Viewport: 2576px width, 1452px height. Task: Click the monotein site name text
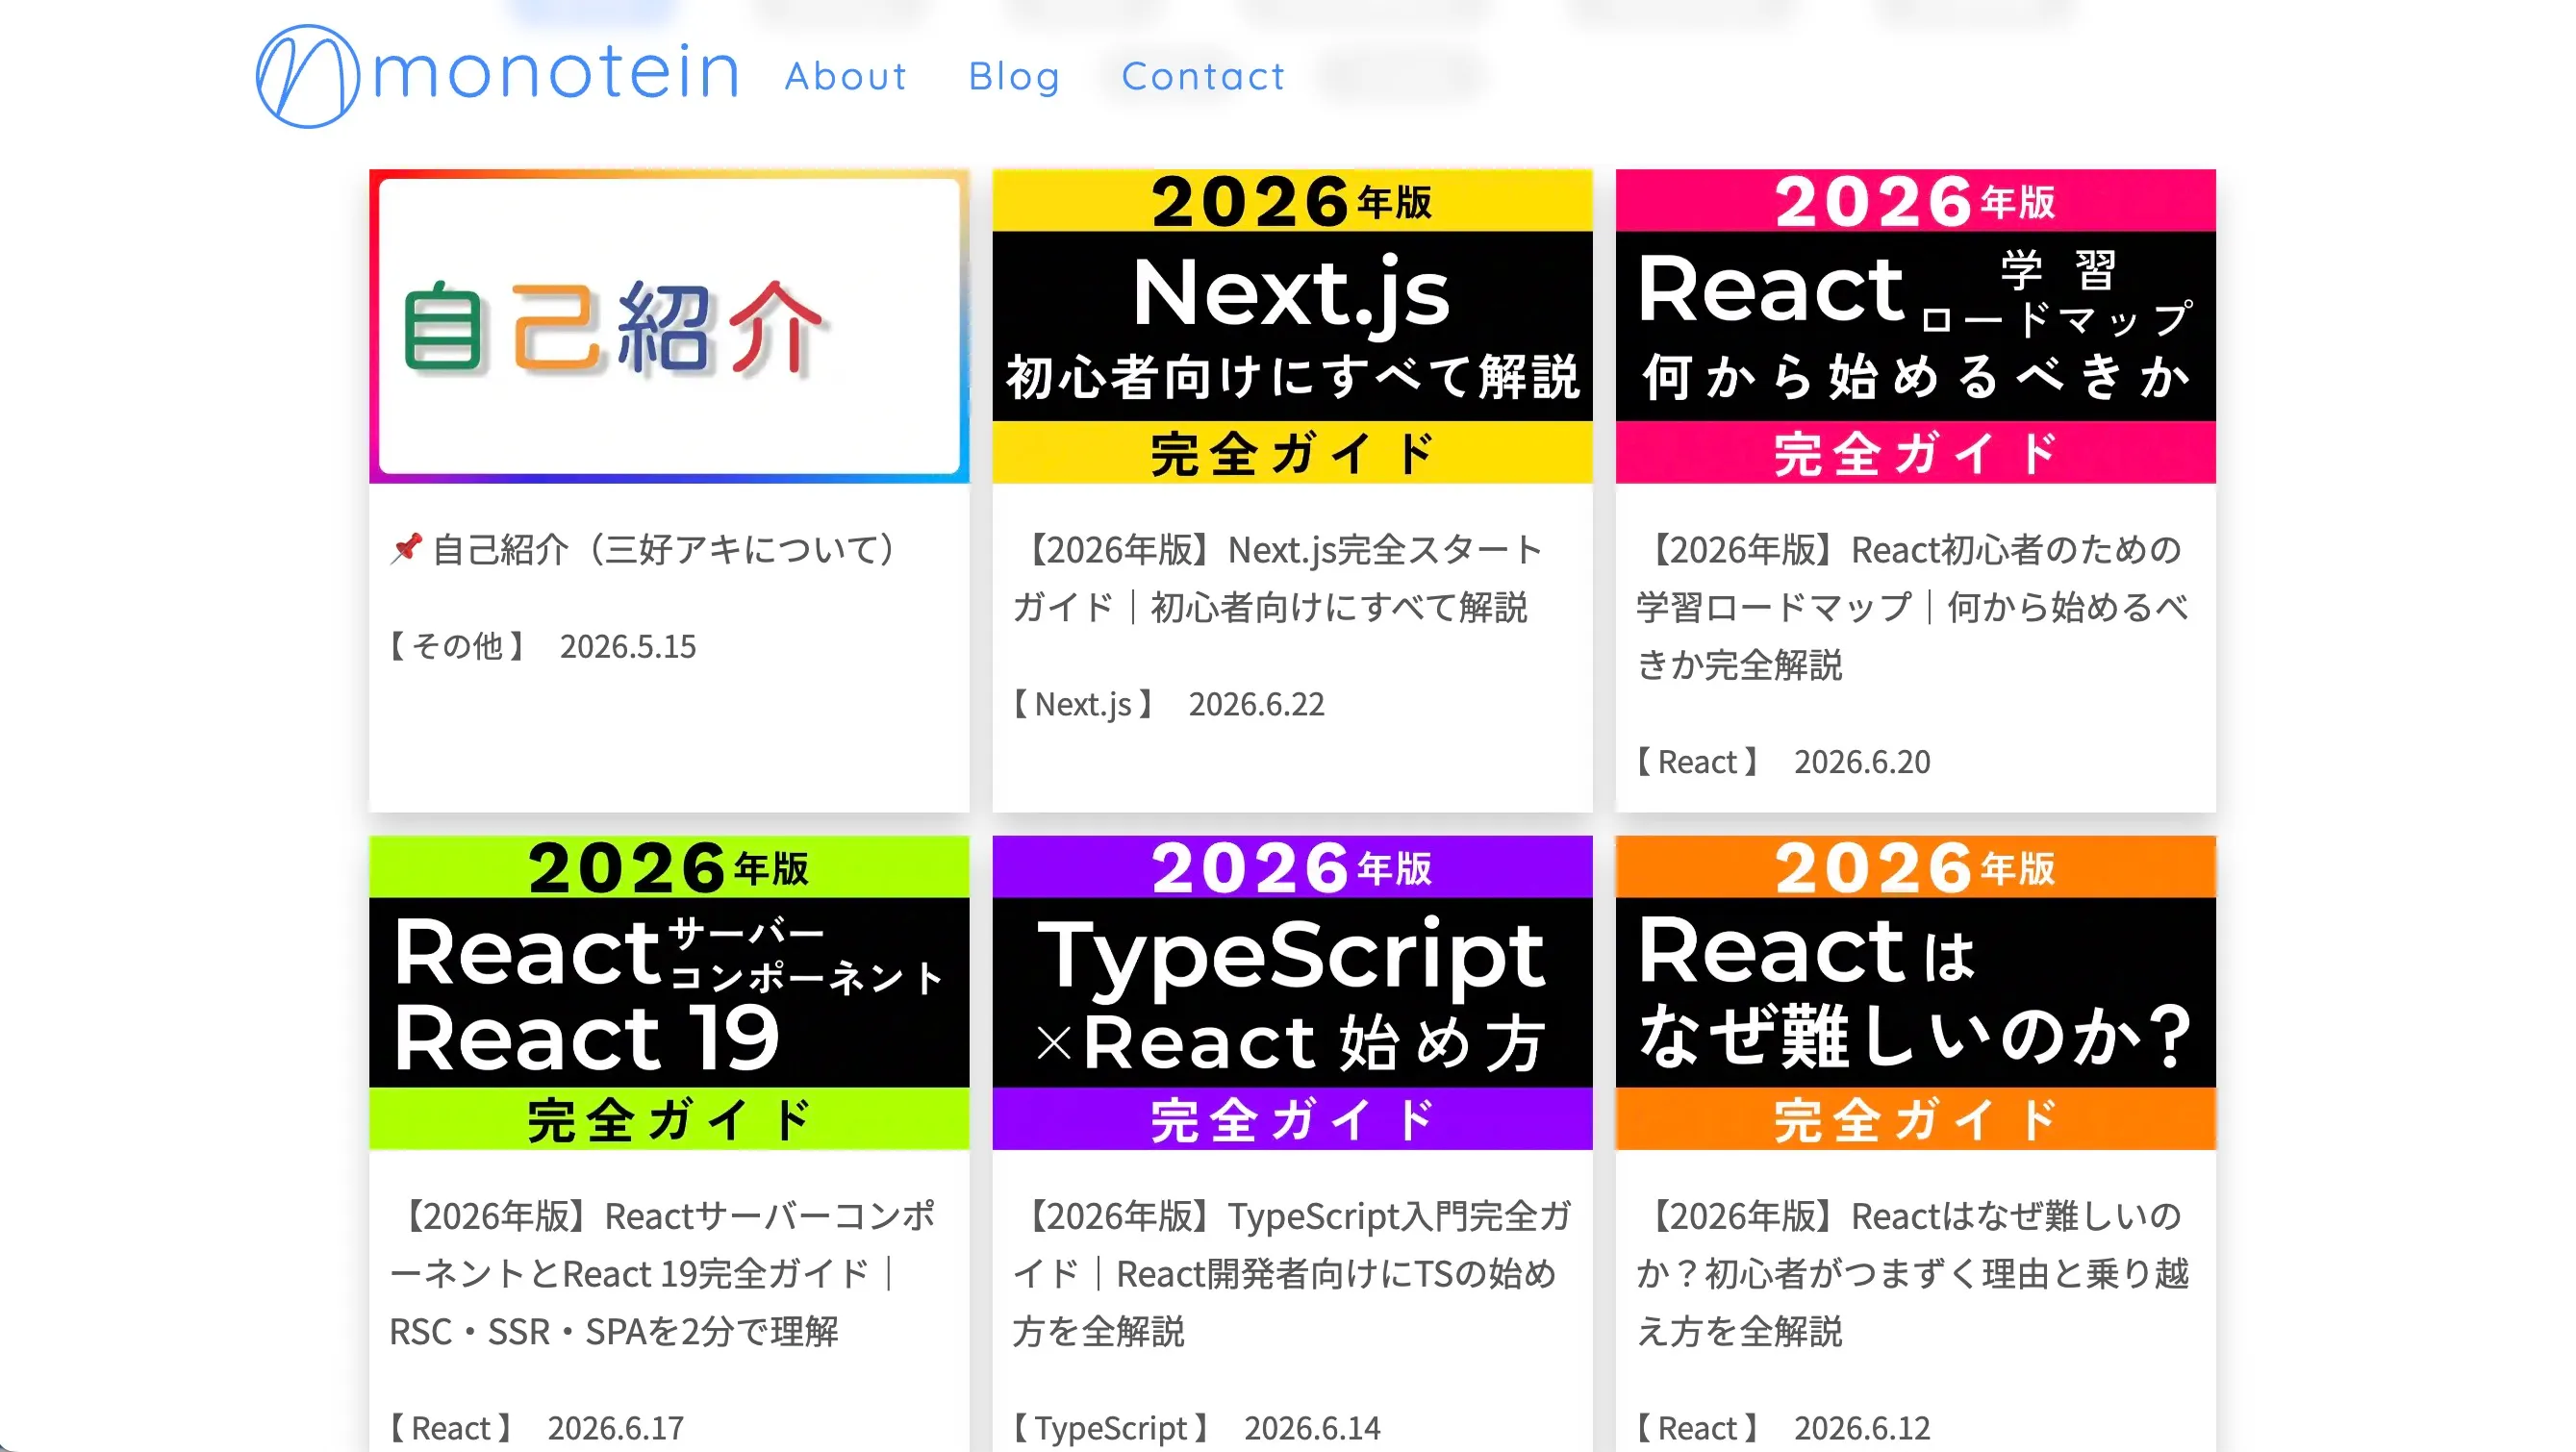(x=556, y=72)
